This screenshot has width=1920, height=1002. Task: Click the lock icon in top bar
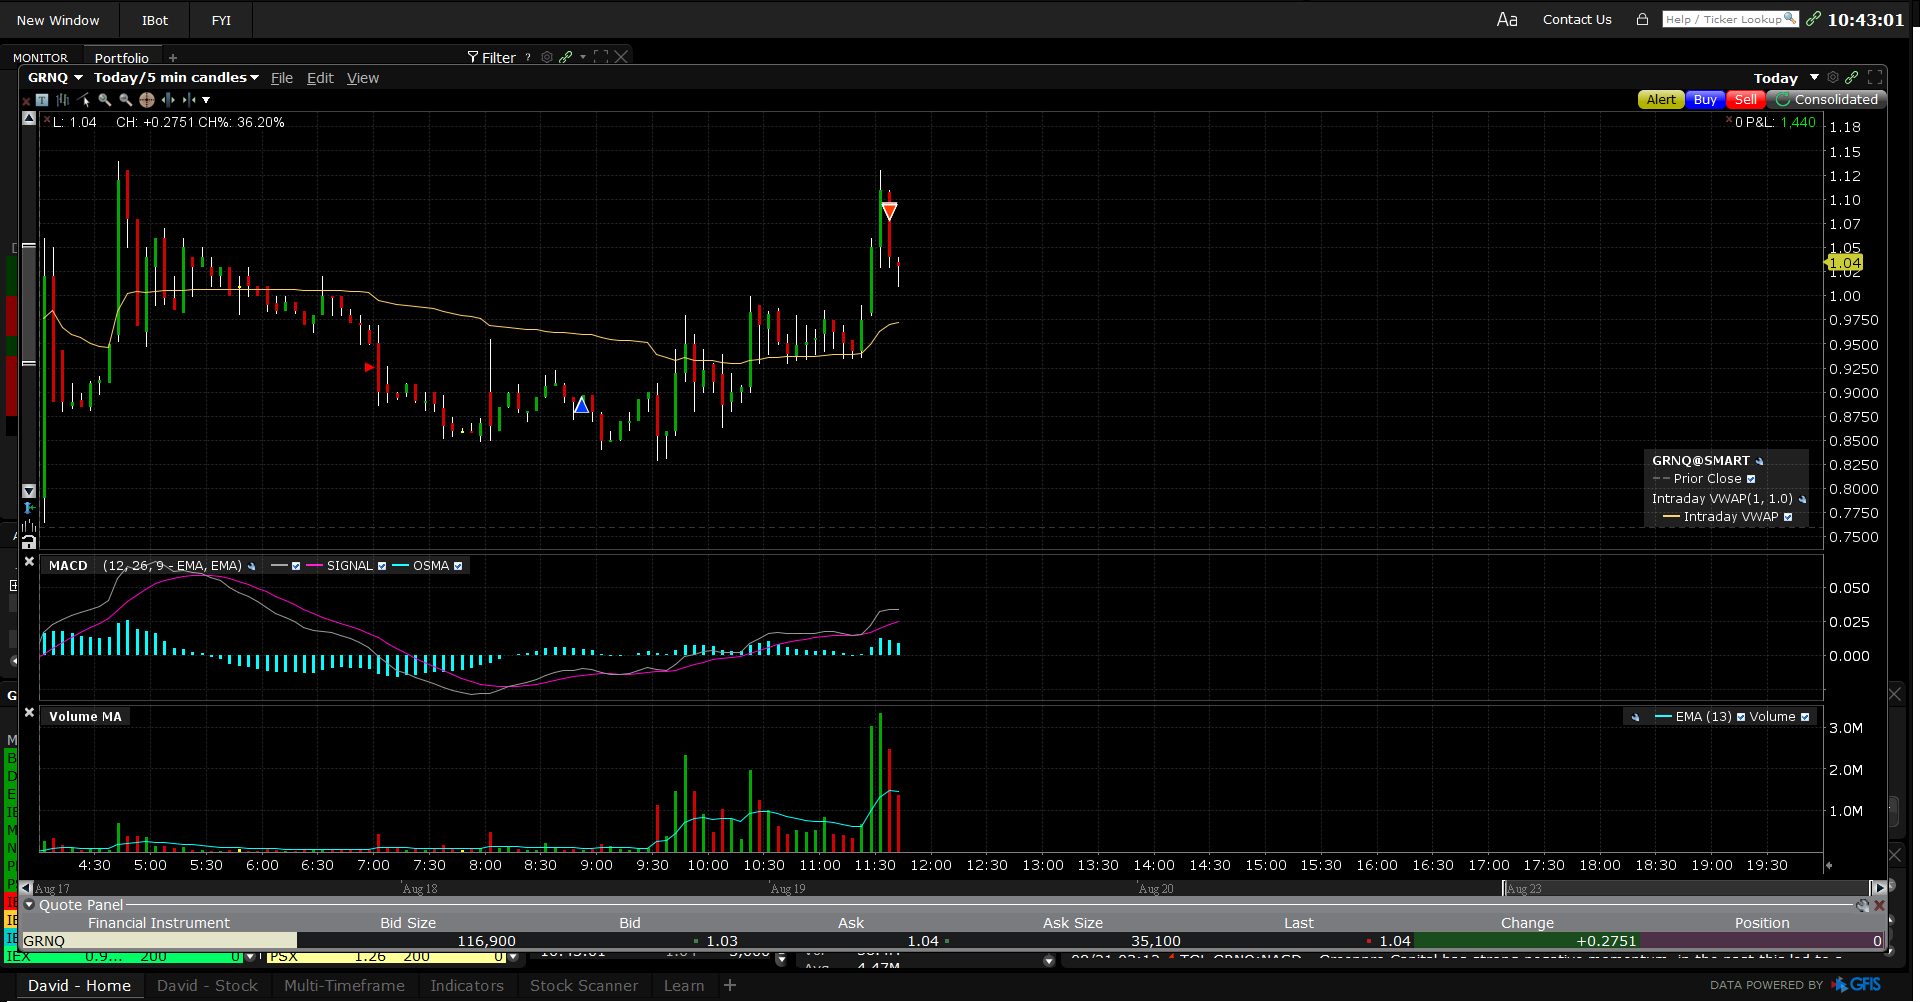(1642, 19)
